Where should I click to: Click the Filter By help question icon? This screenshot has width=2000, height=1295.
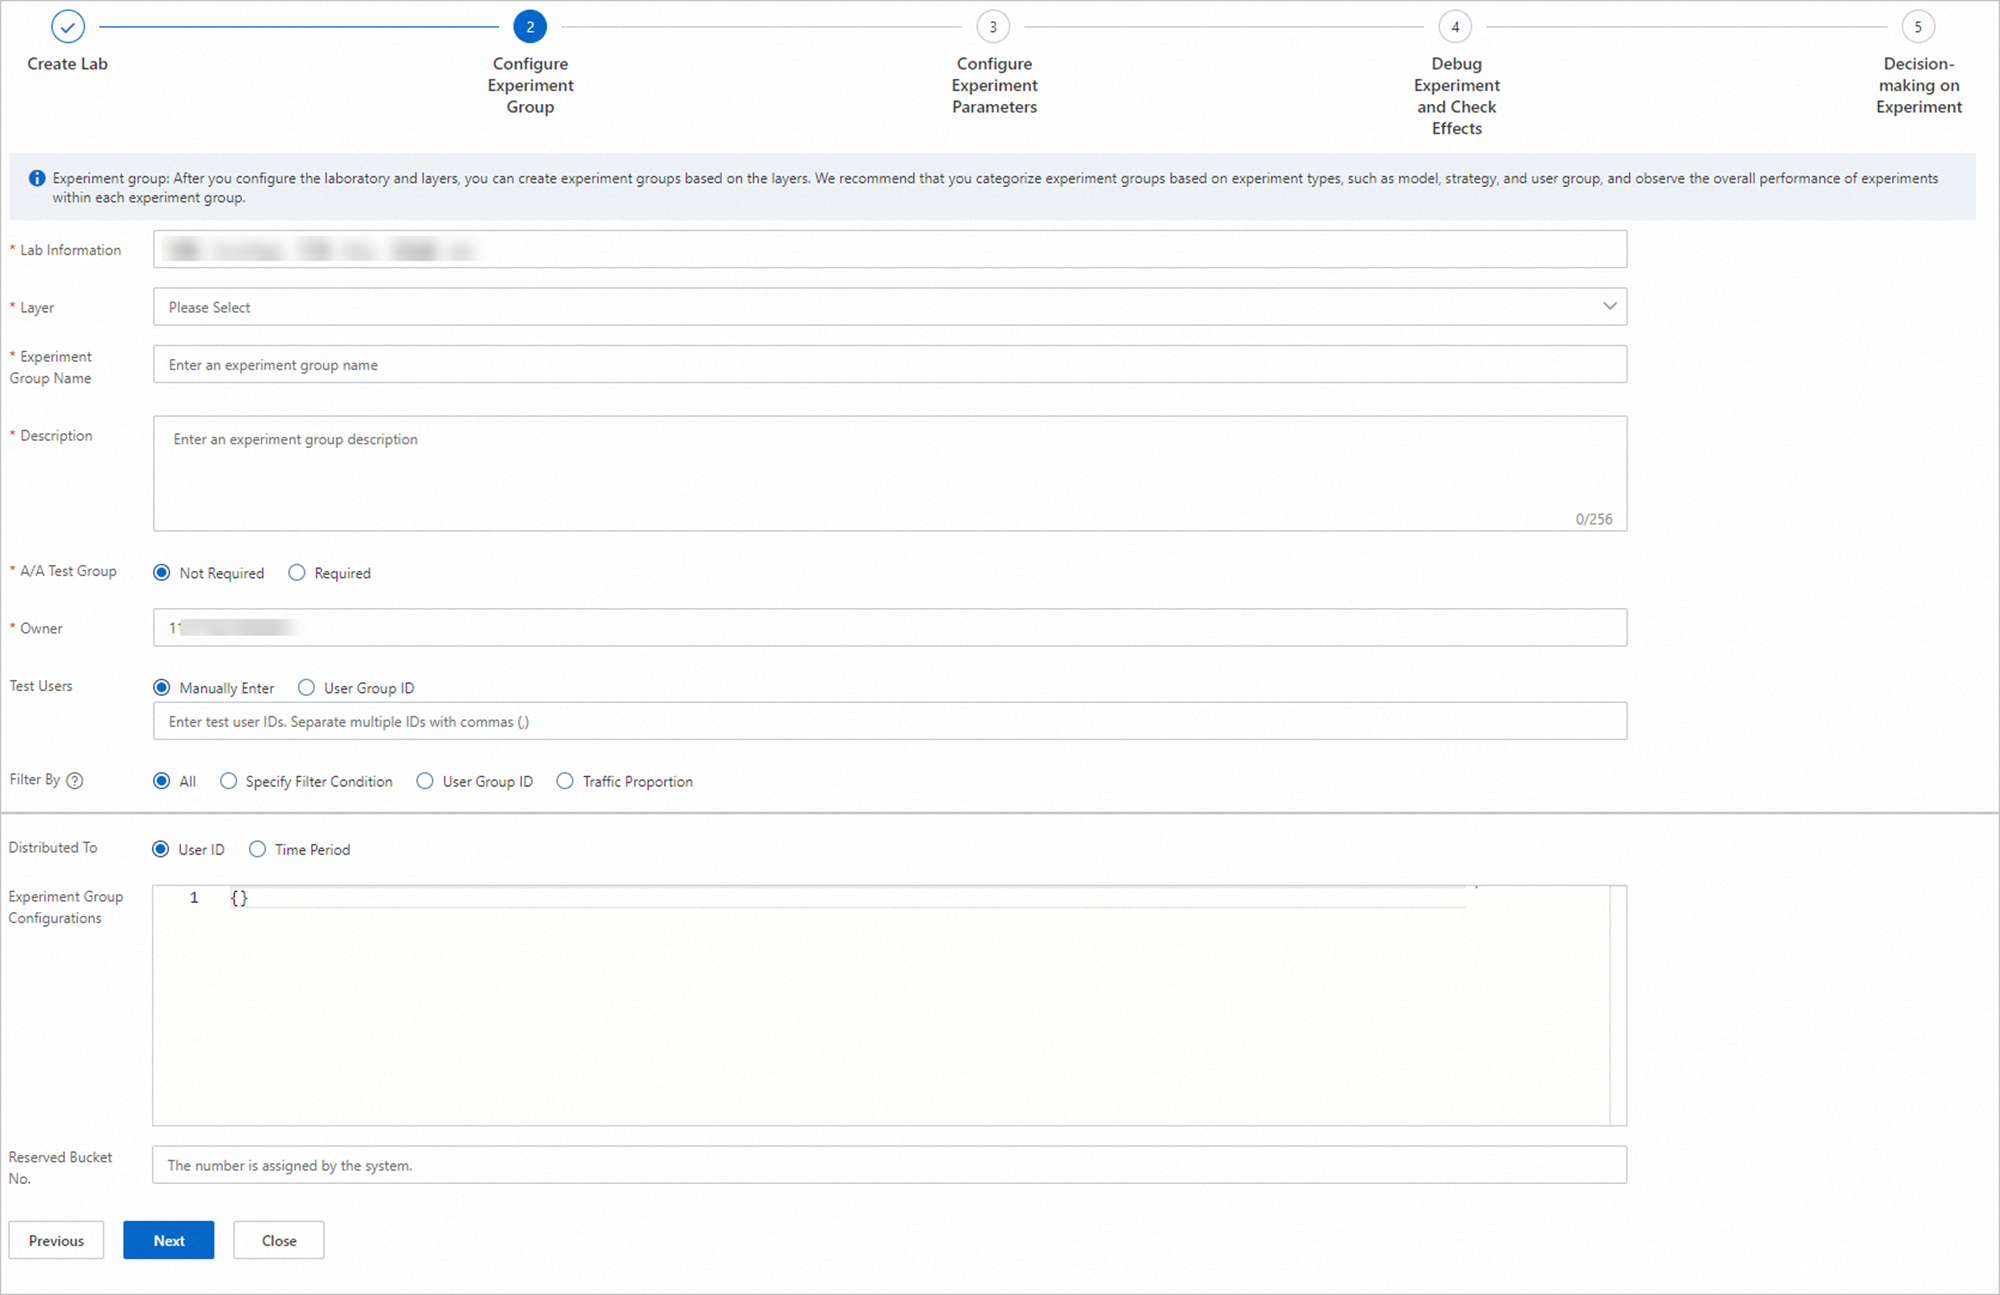[75, 781]
